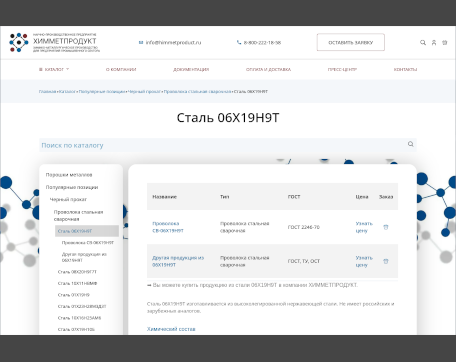456x362 pixels.
Task: Click the info@himmetproduct.ru email link
Action: (x=173, y=42)
